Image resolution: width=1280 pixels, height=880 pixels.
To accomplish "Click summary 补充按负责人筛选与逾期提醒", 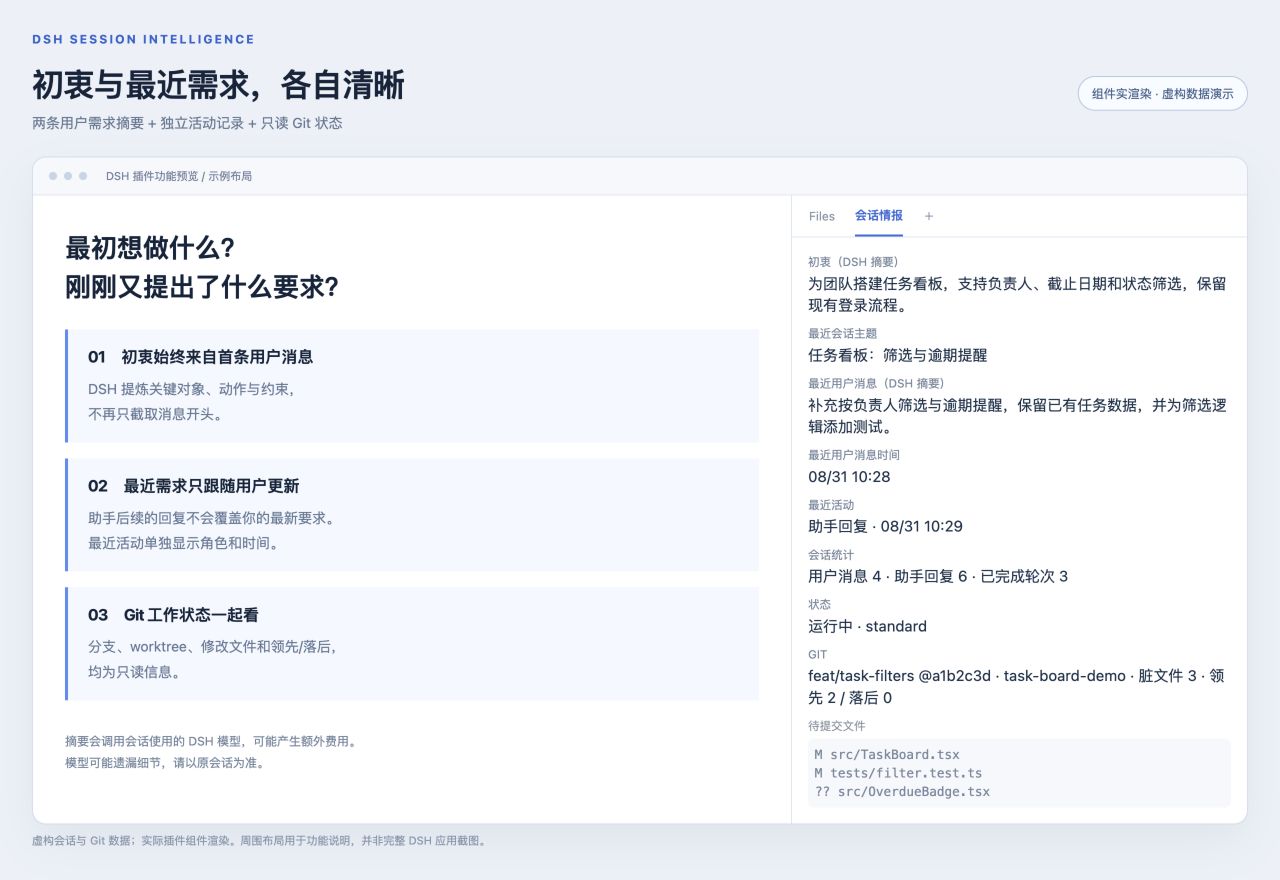I will [908, 405].
